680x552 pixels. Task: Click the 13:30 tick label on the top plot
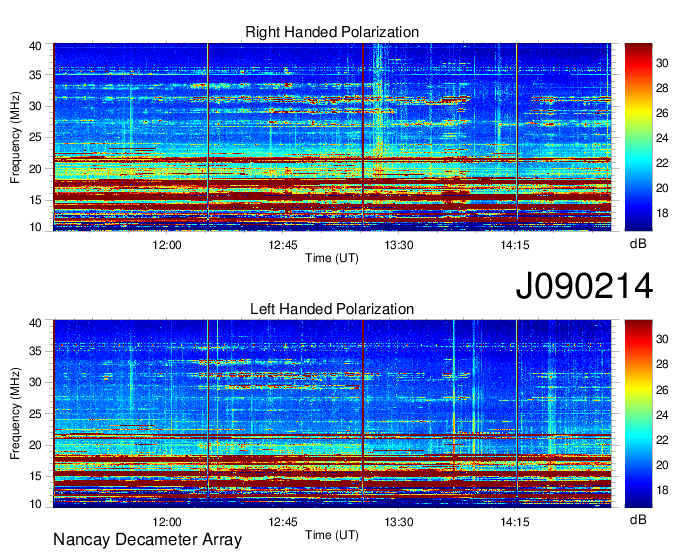coord(399,245)
